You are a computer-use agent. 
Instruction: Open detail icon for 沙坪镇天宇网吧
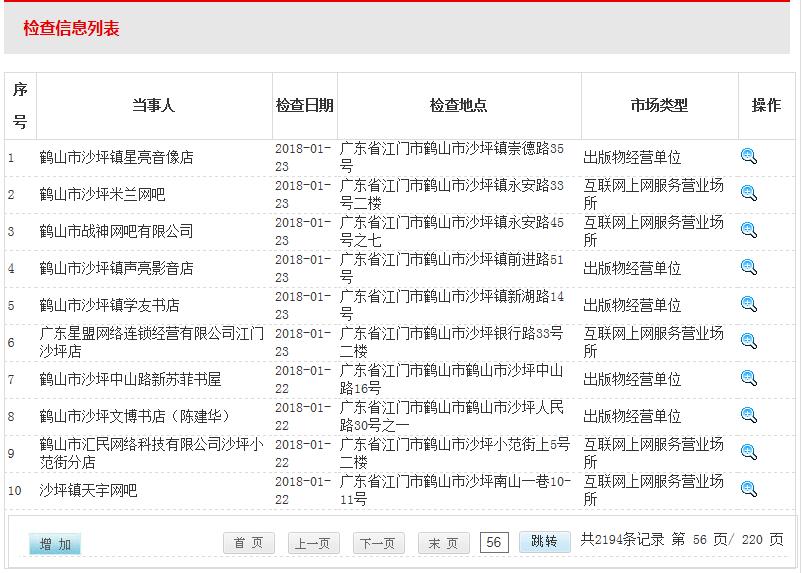coord(748,489)
